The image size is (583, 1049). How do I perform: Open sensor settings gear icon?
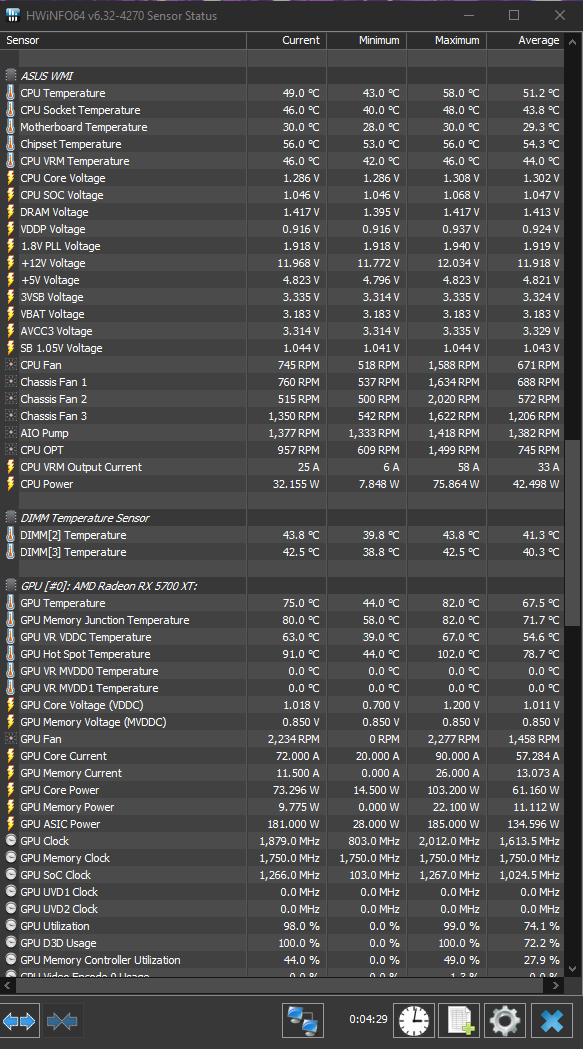pyautogui.click(x=505, y=1021)
